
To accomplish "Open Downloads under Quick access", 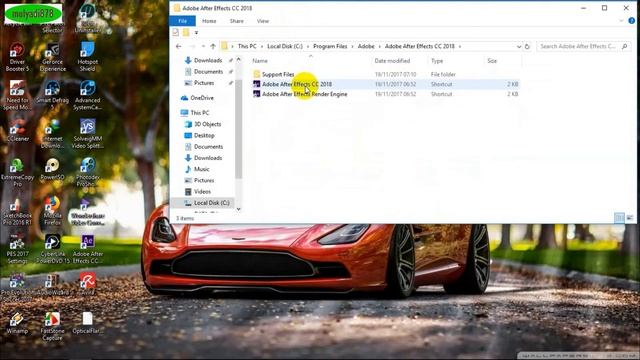I will tap(208, 60).
